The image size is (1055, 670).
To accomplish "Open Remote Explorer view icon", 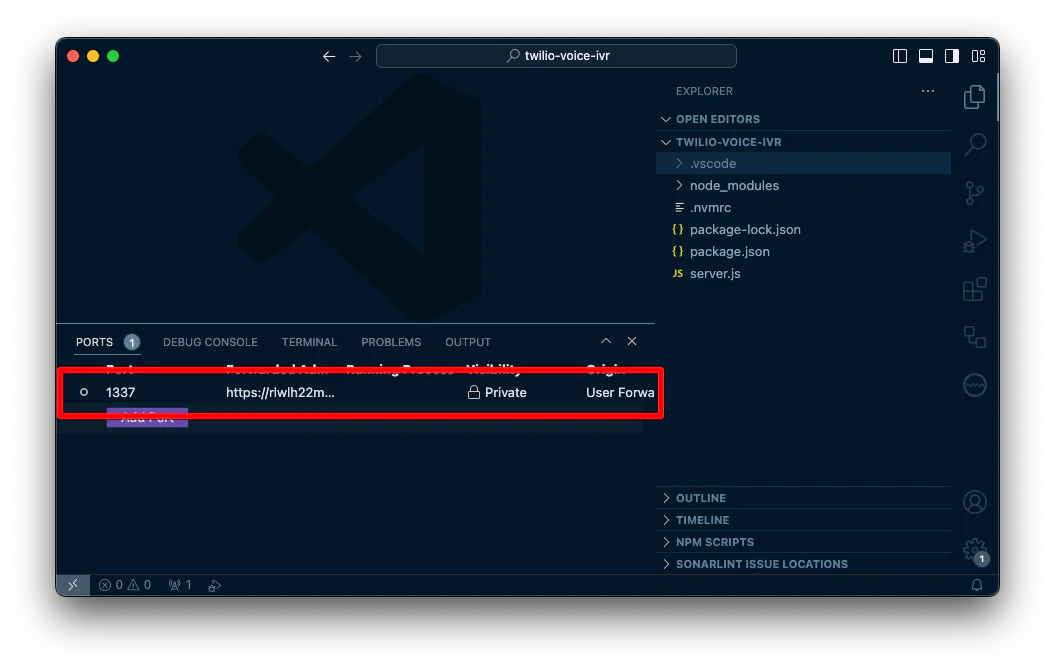I will [974, 336].
